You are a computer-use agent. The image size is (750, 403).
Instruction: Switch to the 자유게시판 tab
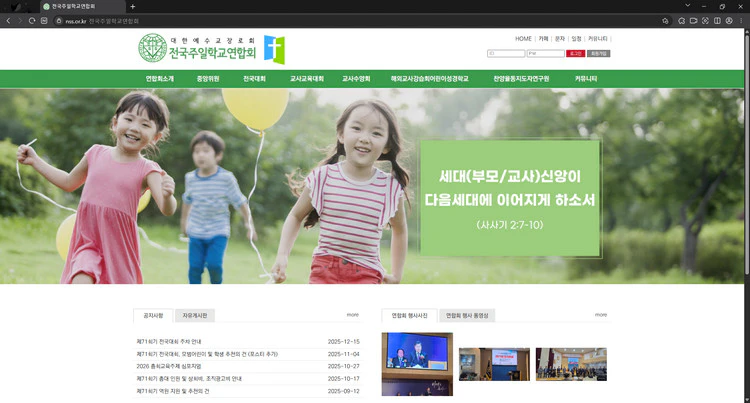(x=195, y=316)
